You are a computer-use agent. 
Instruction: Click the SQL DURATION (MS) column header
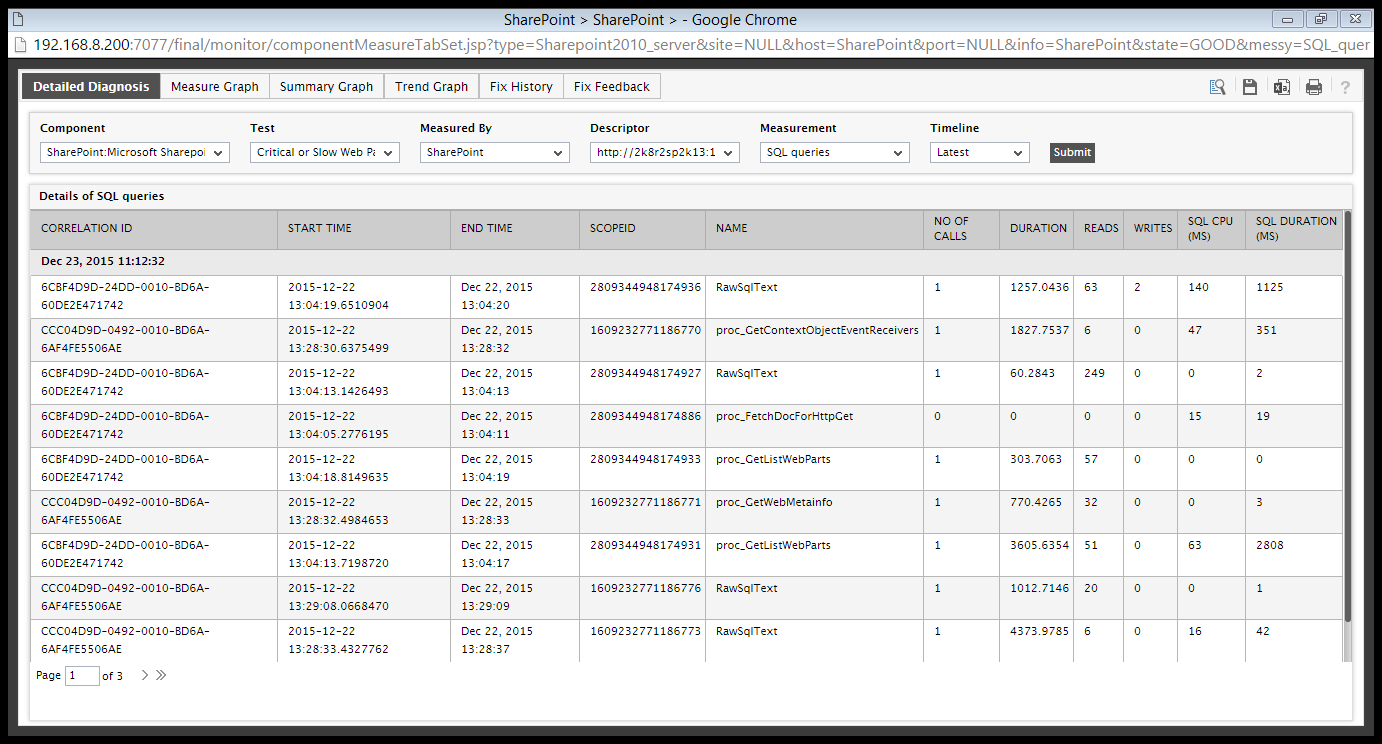pos(1294,229)
